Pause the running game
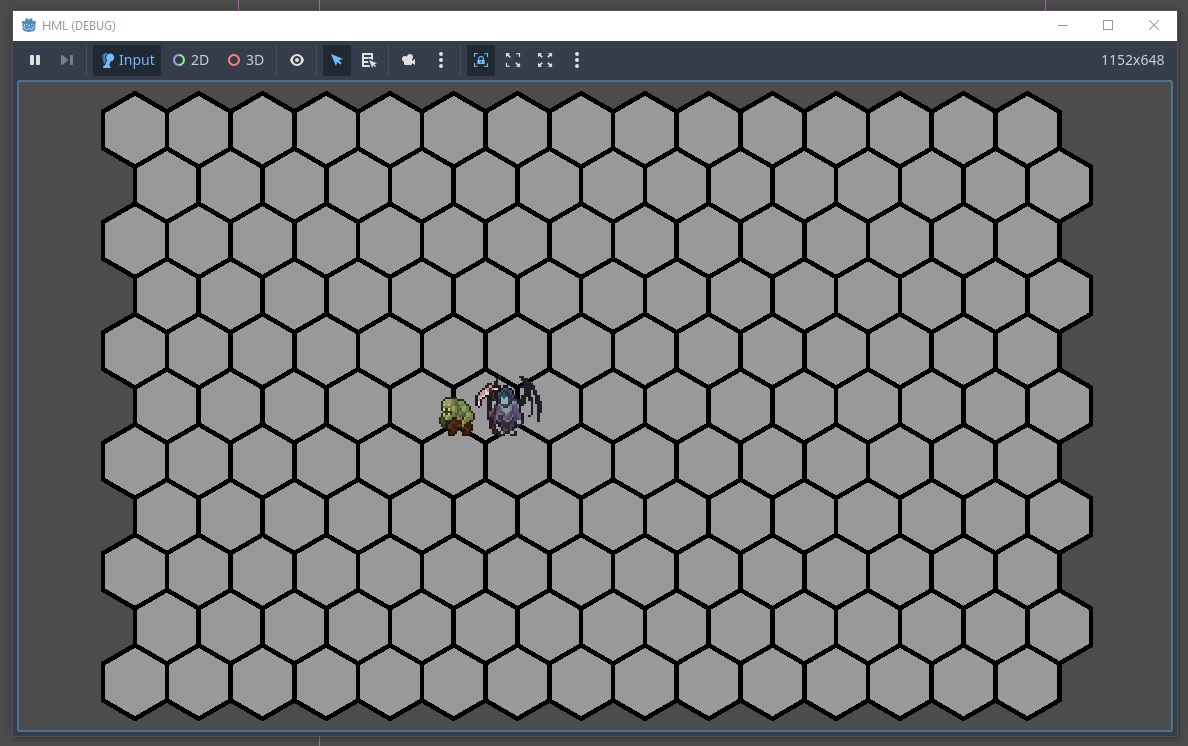This screenshot has width=1188, height=746. pyautogui.click(x=35, y=60)
